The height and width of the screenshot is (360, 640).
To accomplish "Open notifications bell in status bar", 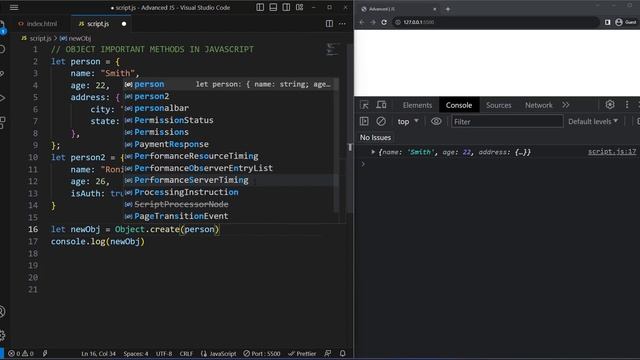I will (x=342, y=353).
